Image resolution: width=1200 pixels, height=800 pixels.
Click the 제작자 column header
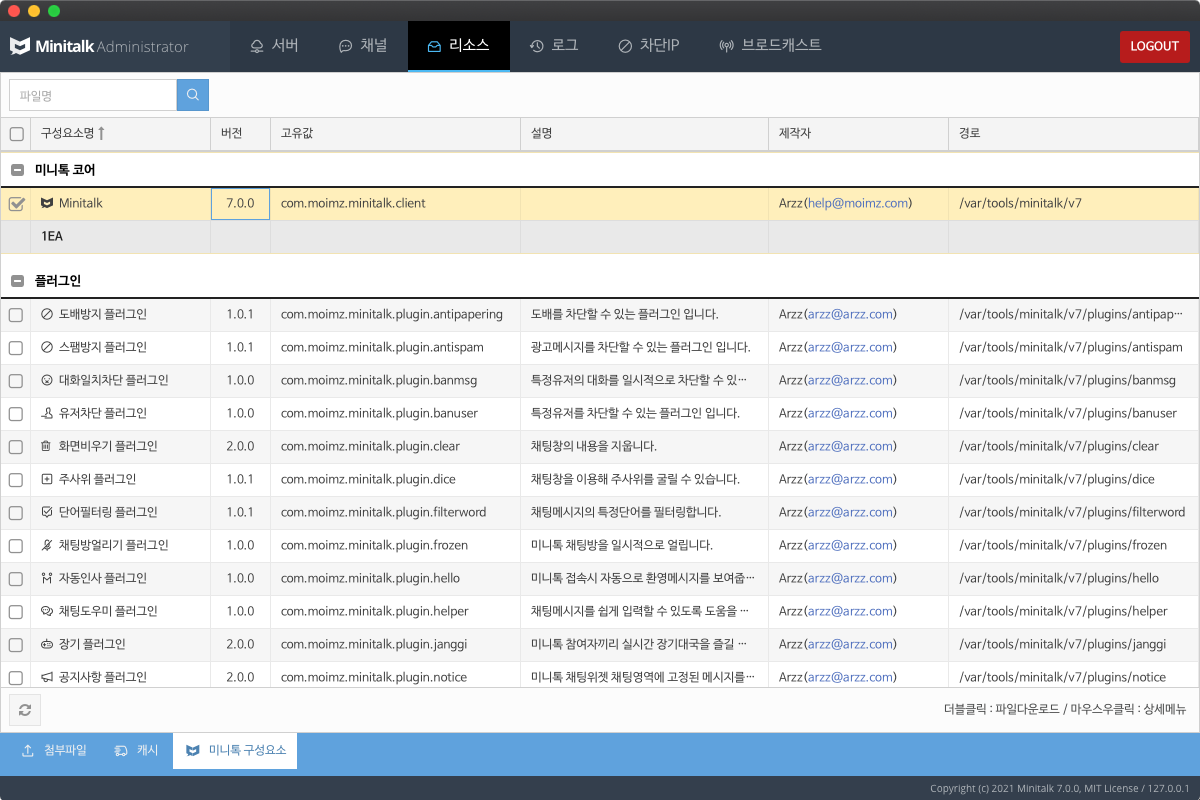tap(858, 134)
